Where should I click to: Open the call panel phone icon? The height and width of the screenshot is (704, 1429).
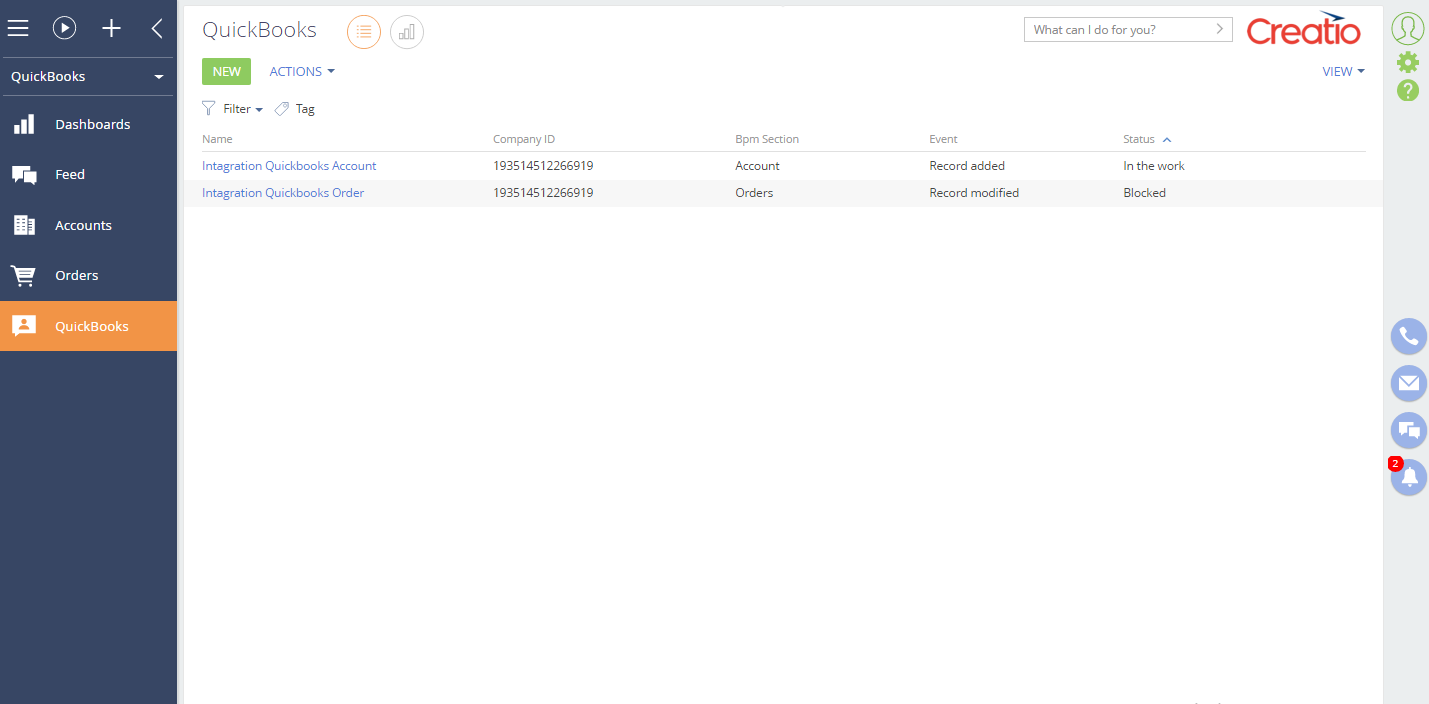[x=1408, y=336]
